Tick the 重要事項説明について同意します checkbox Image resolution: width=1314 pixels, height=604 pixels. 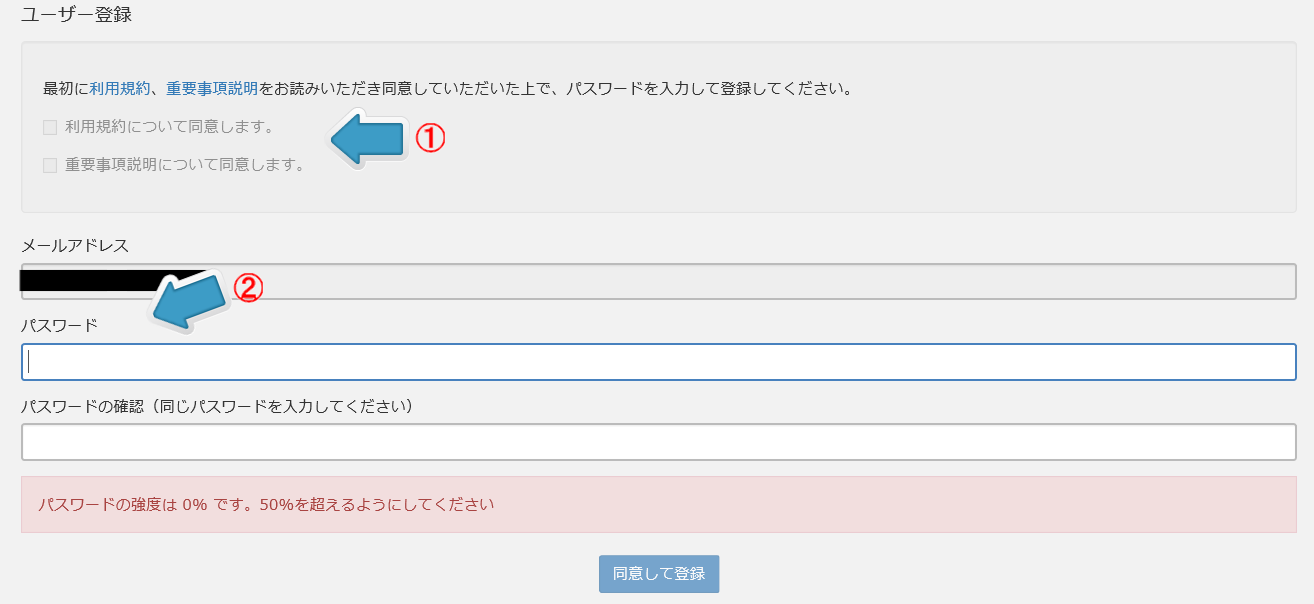point(50,165)
